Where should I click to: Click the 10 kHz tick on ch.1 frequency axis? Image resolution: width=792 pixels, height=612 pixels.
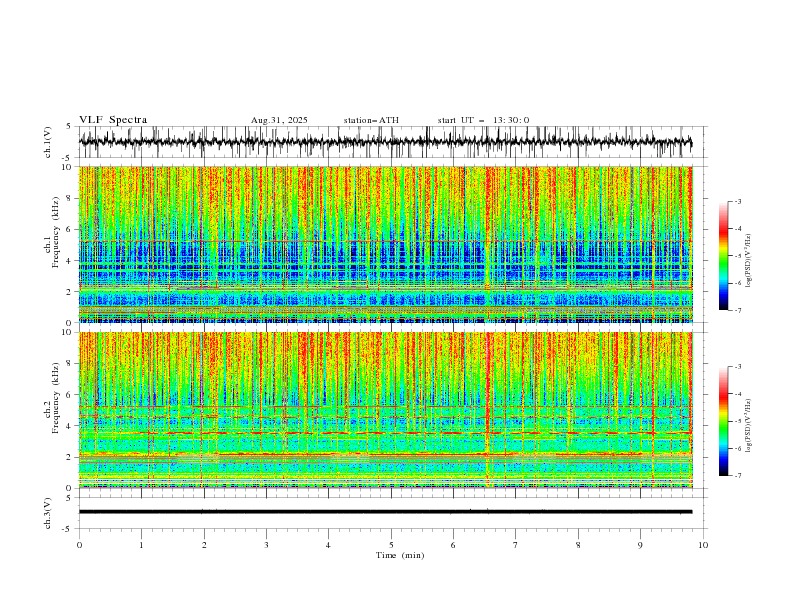coord(67,167)
